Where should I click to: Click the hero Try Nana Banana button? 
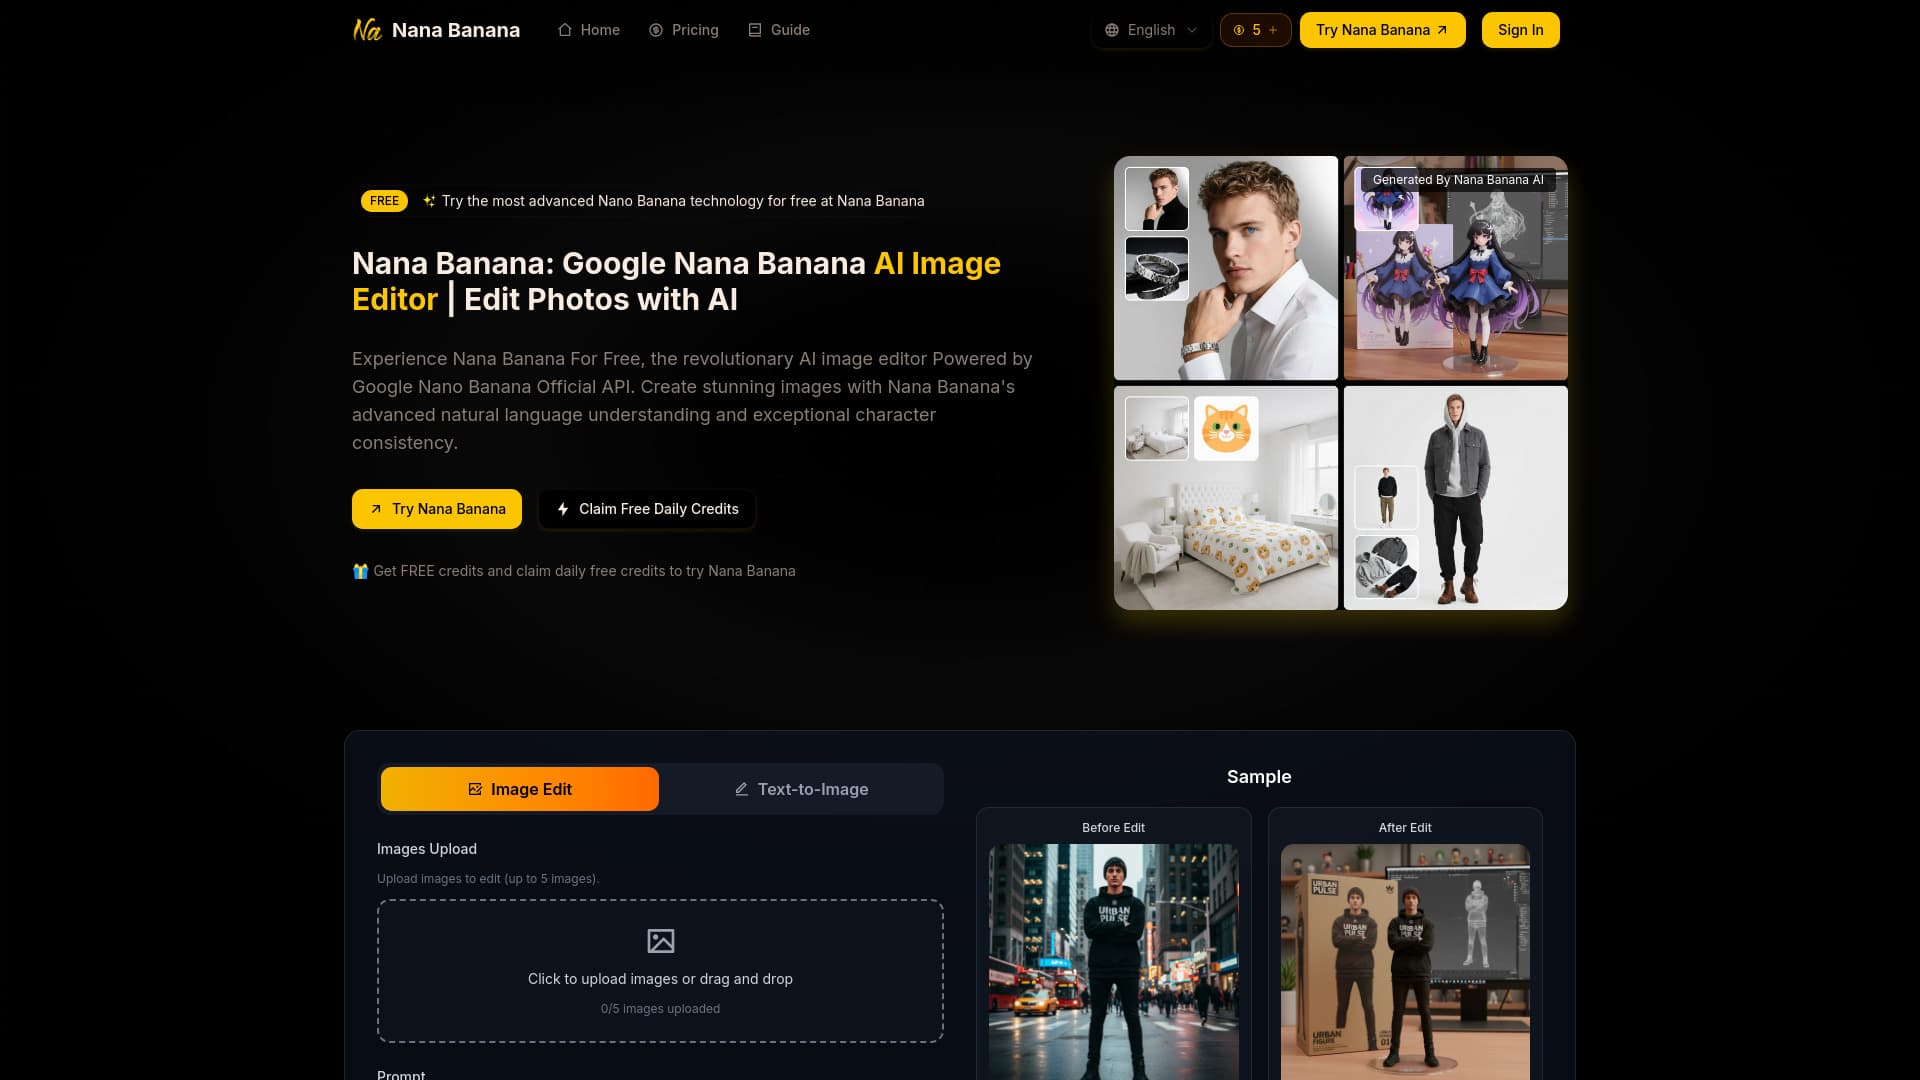[x=437, y=509]
